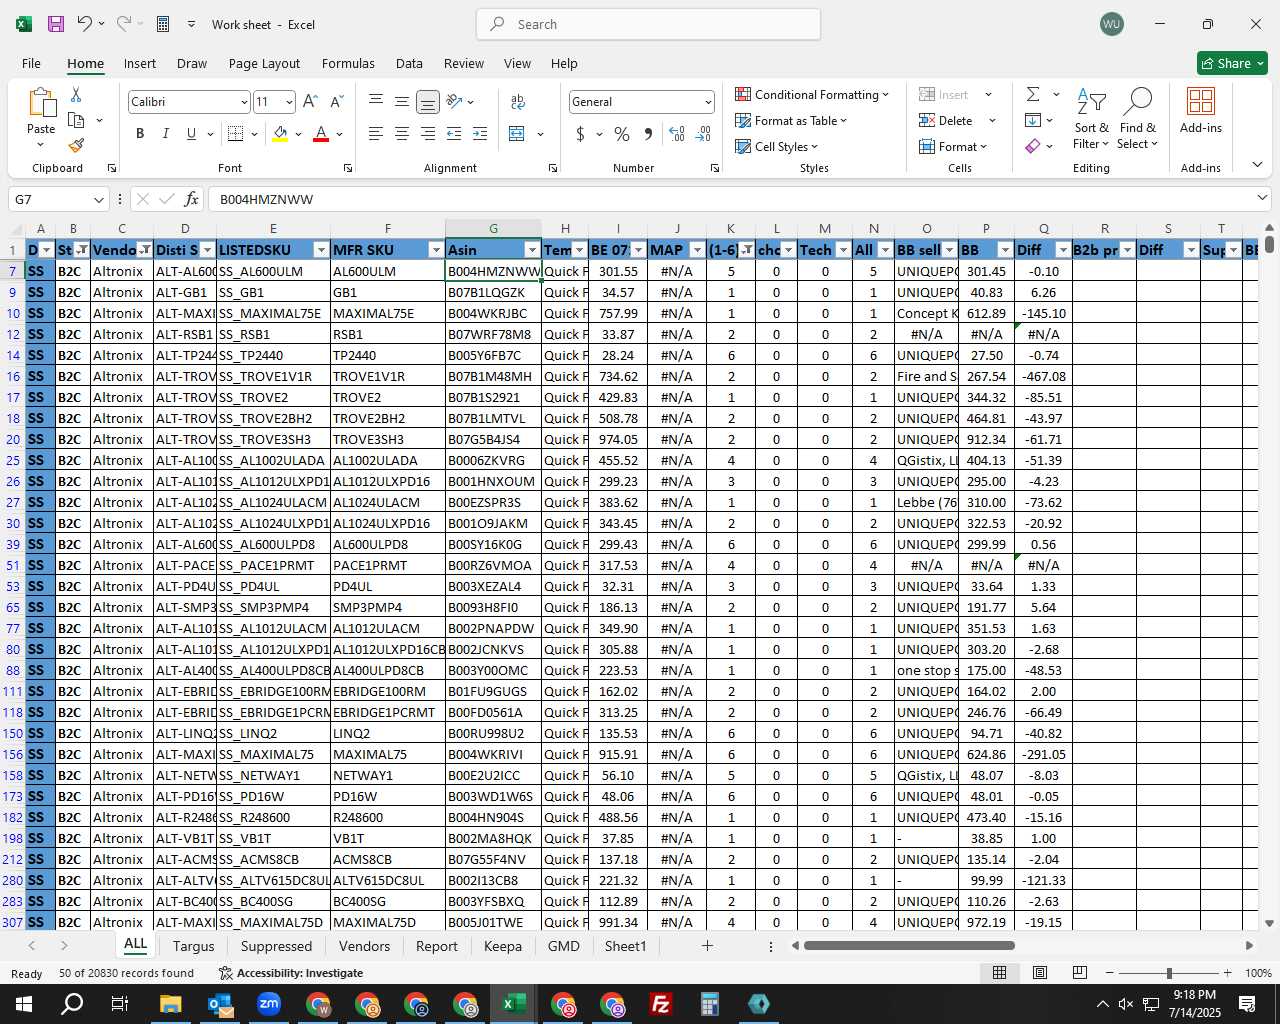This screenshot has height=1024, width=1280.
Task: Click the Format as Table button
Action: (x=791, y=120)
